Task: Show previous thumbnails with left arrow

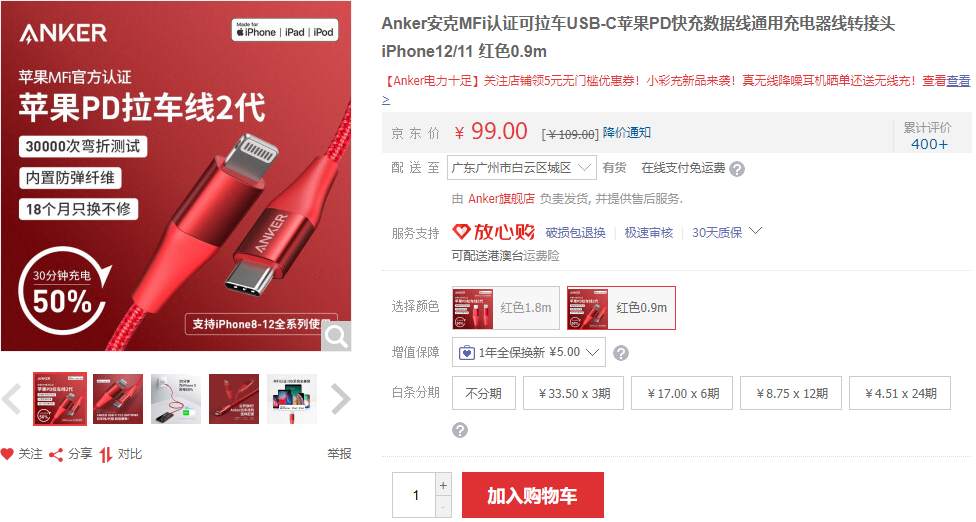Action: (x=12, y=399)
